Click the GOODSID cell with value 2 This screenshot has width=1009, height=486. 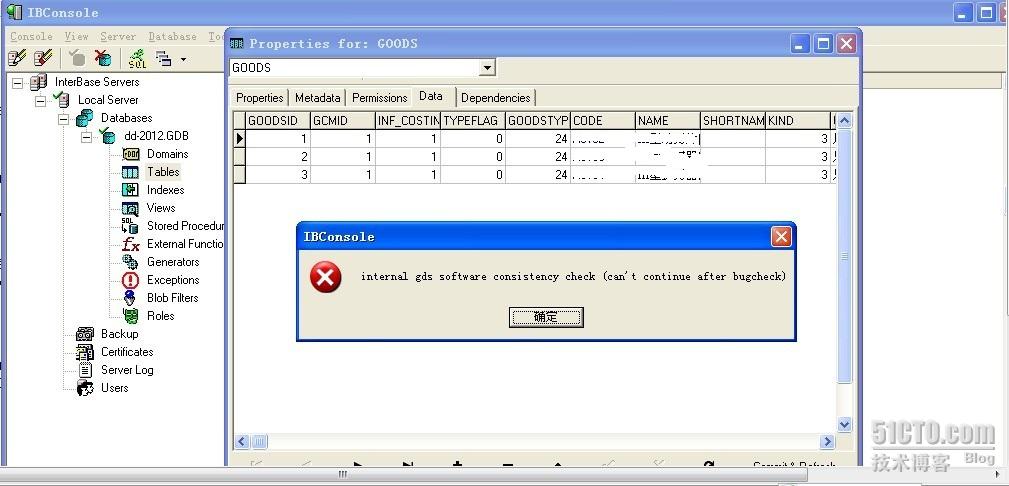point(278,156)
